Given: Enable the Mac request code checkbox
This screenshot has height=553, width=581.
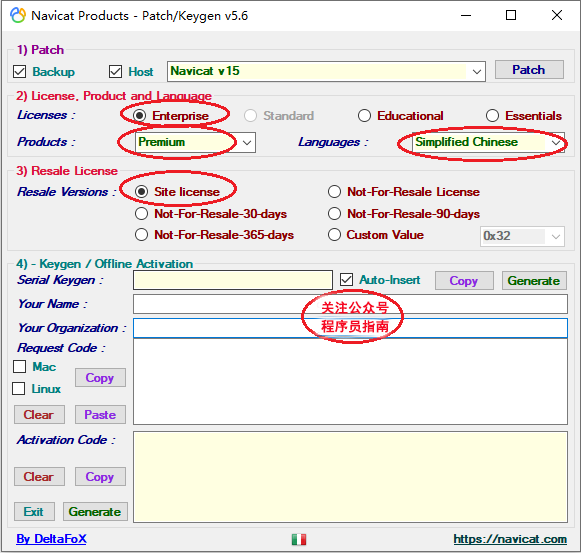Looking at the screenshot, I should [19, 367].
